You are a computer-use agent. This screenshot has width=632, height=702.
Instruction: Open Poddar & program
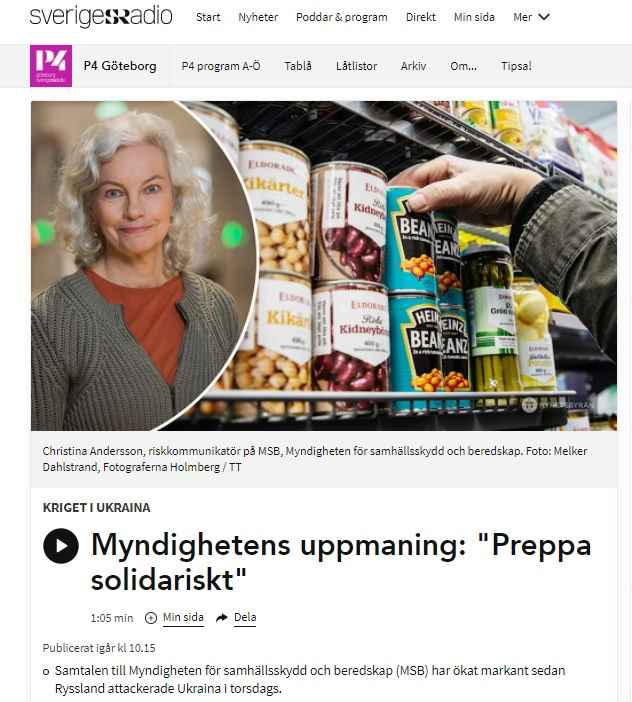point(342,17)
